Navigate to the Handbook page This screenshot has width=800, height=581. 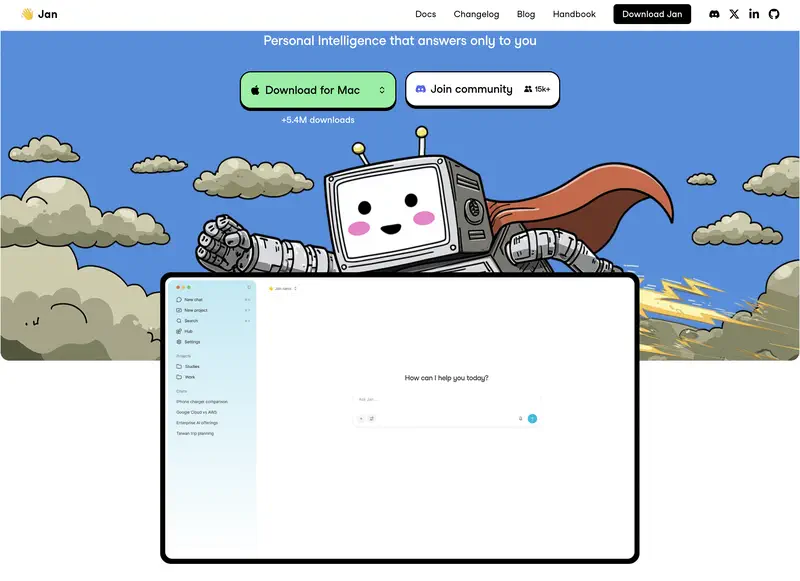[x=574, y=14]
